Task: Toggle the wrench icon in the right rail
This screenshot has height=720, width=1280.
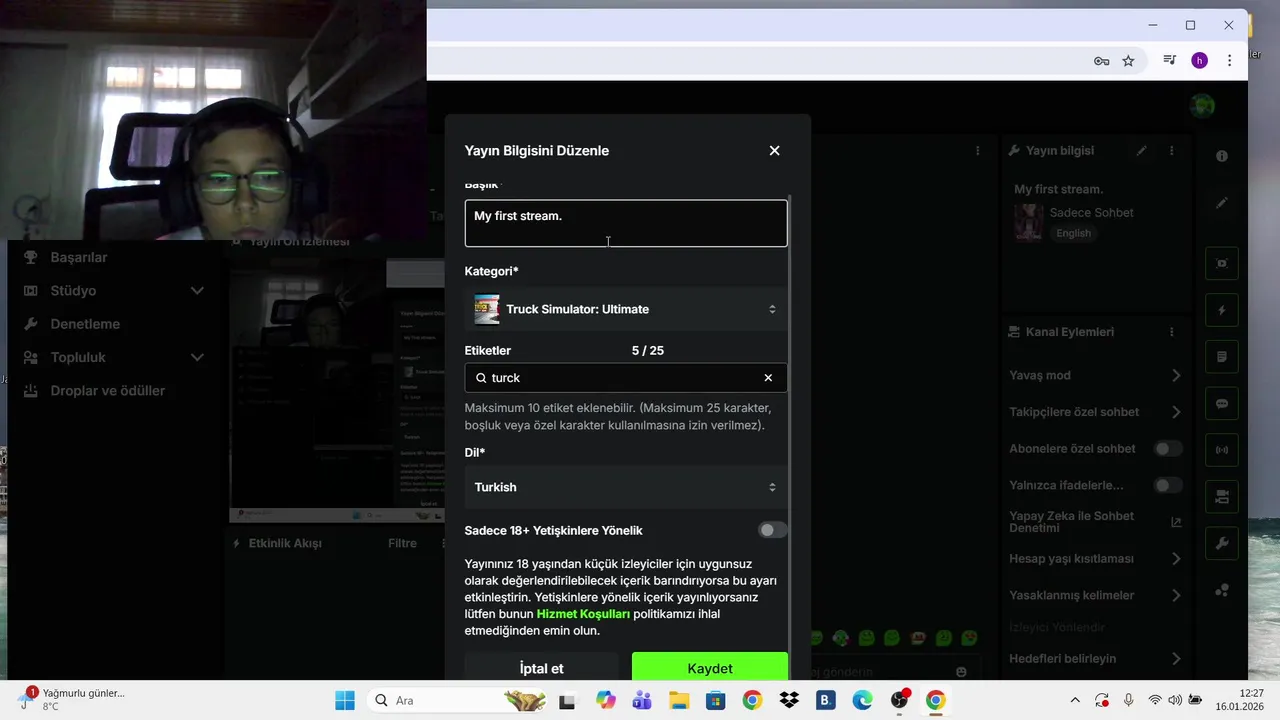Action: coord(1222,544)
